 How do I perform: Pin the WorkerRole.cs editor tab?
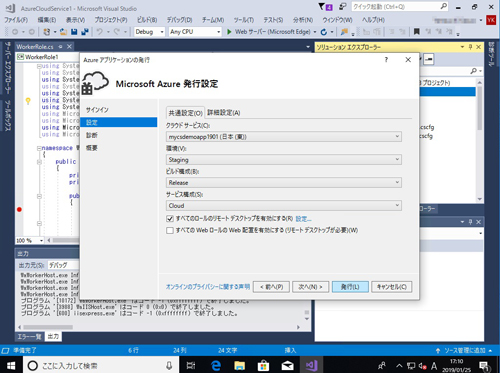tap(60, 46)
